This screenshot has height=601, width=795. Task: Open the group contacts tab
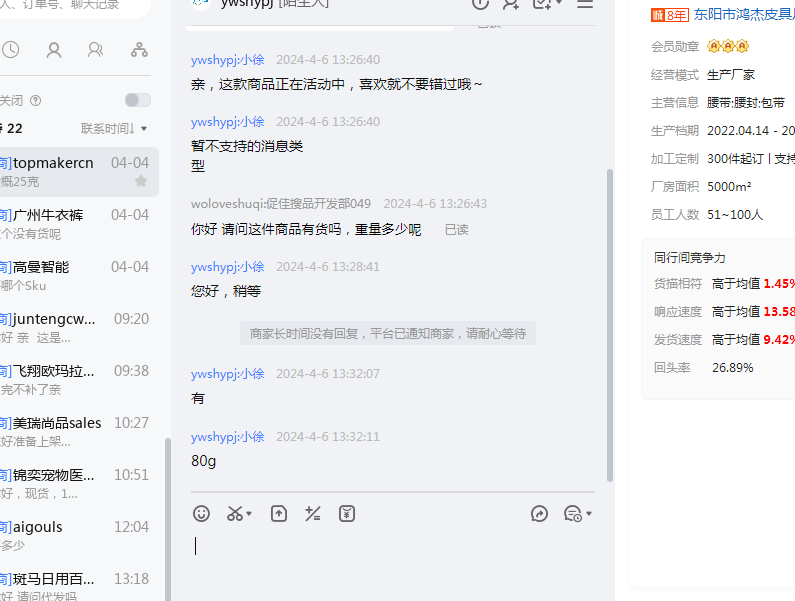pyautogui.click(x=95, y=50)
